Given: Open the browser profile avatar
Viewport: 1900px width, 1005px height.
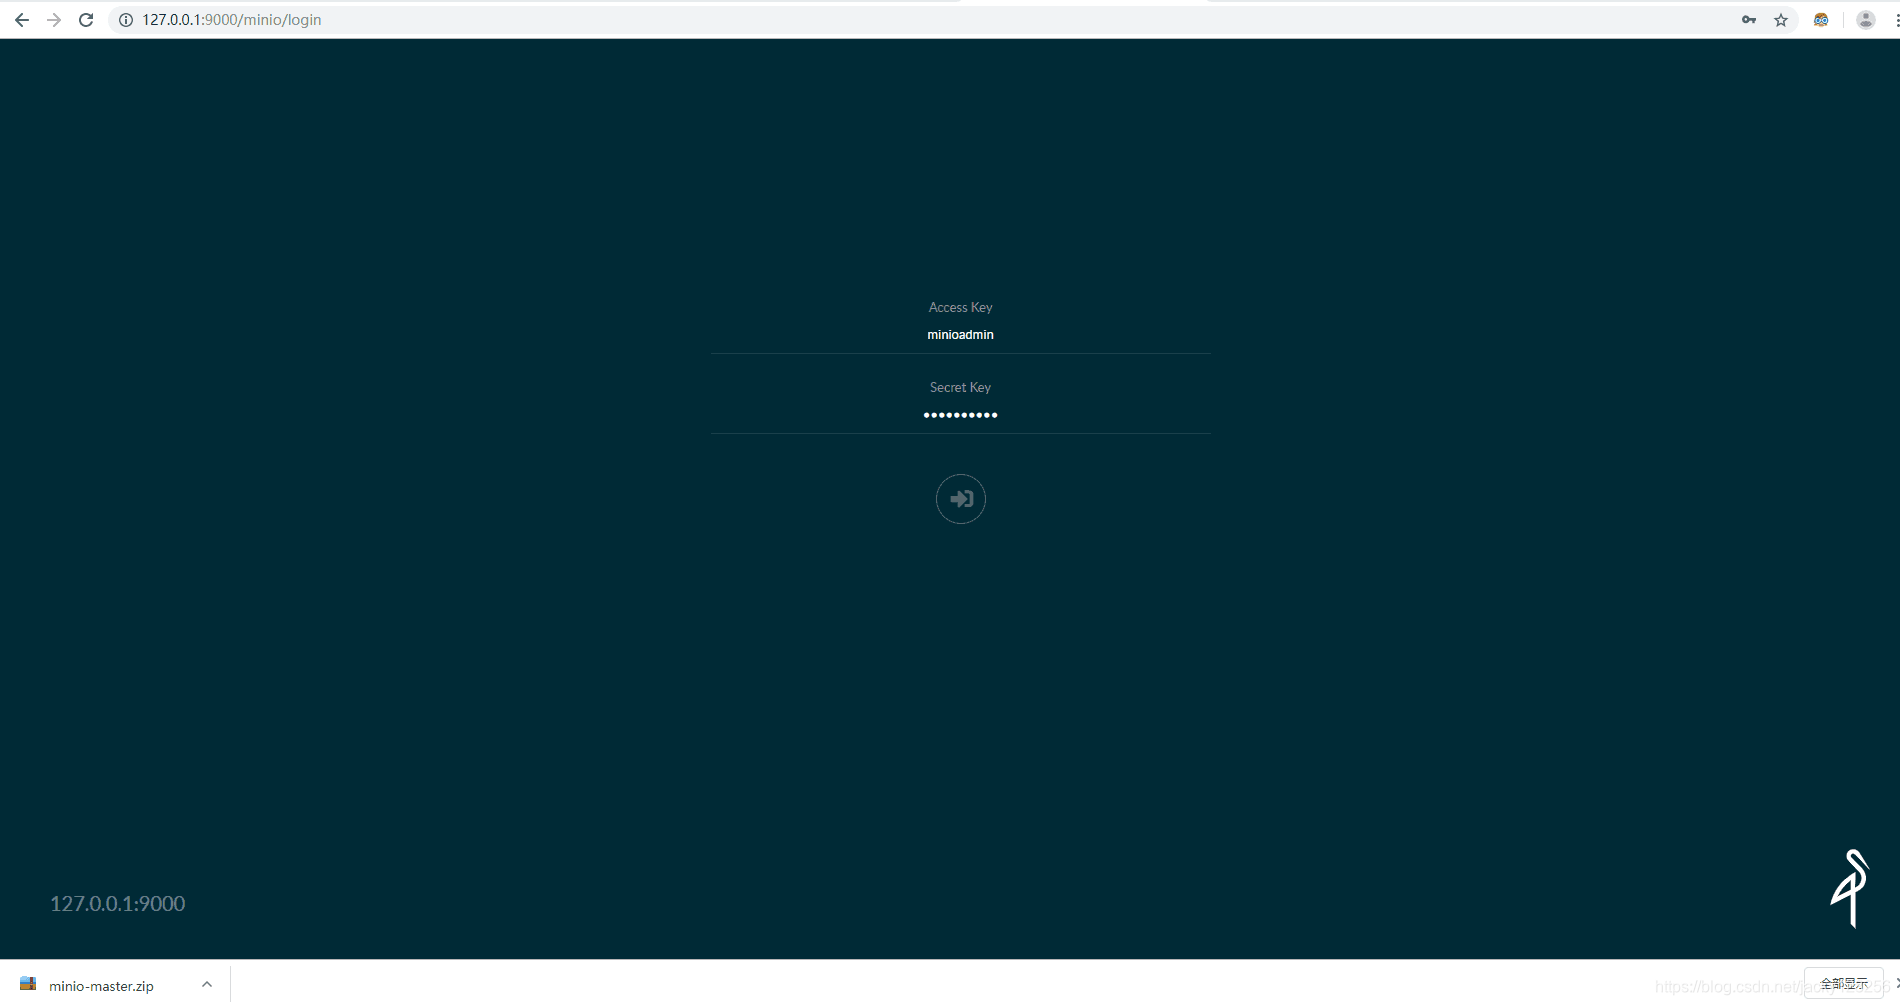Looking at the screenshot, I should tap(1866, 20).
